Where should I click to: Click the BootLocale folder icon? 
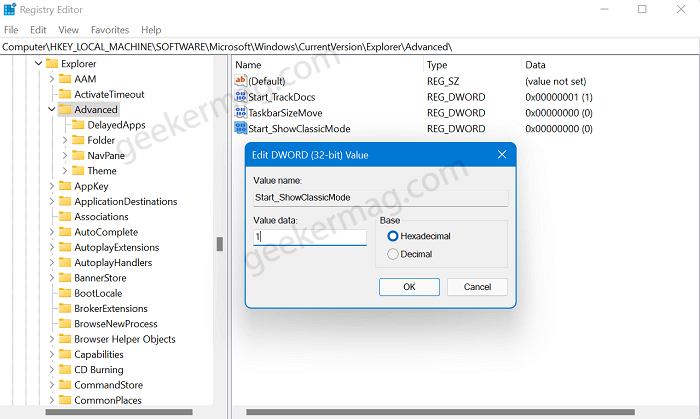(x=65, y=293)
